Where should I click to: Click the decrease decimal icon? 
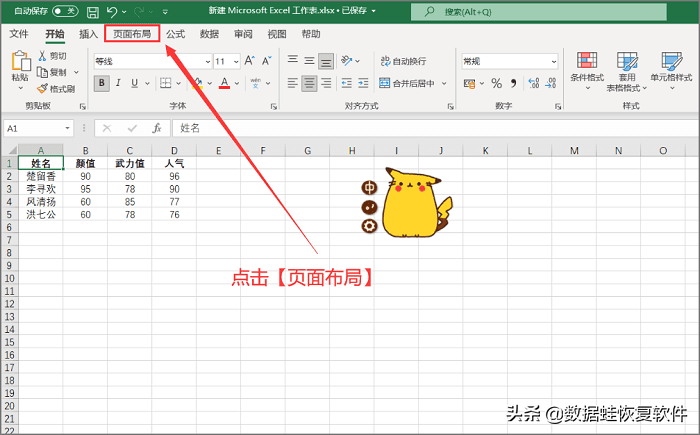pos(551,83)
